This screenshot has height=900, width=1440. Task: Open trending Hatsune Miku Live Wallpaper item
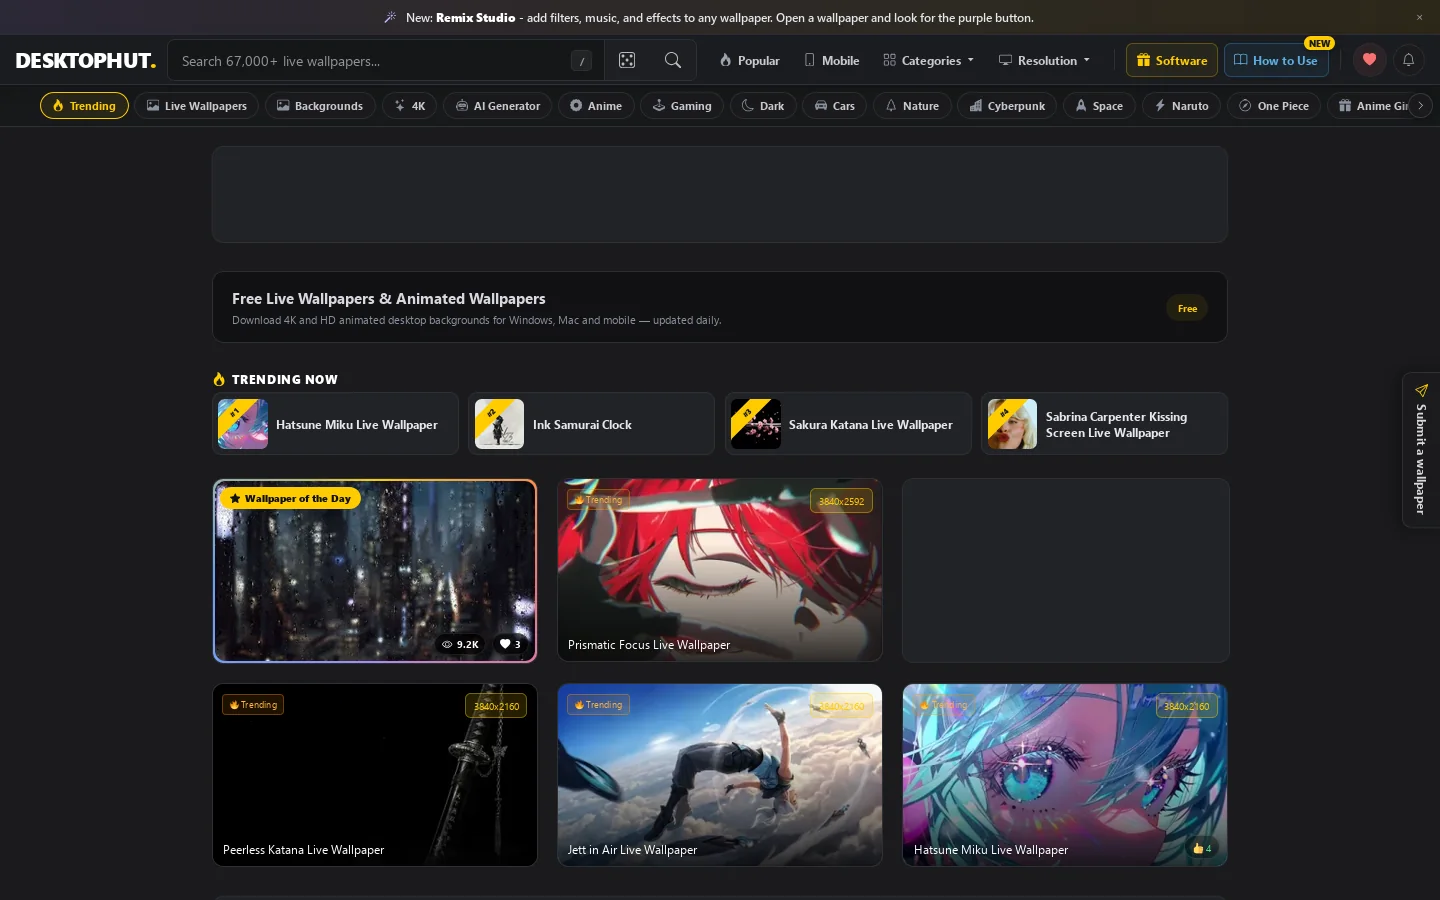(x=335, y=424)
